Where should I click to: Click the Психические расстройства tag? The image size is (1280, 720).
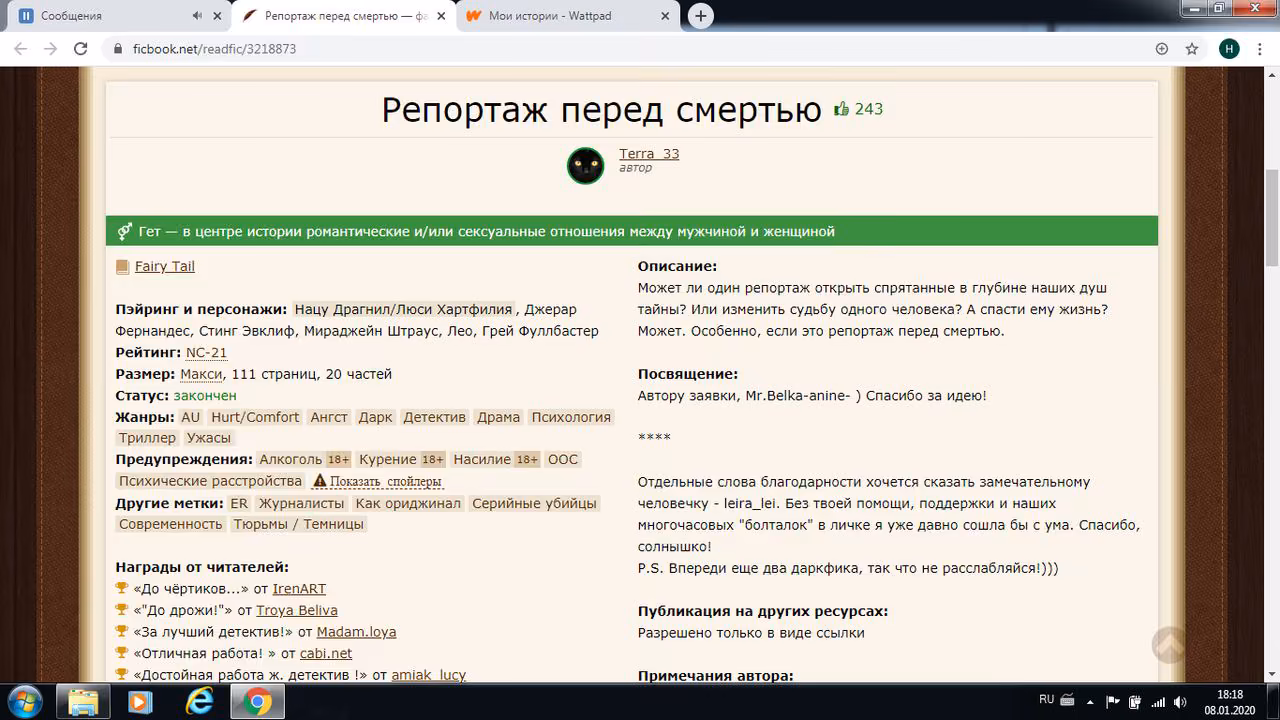tap(211, 481)
